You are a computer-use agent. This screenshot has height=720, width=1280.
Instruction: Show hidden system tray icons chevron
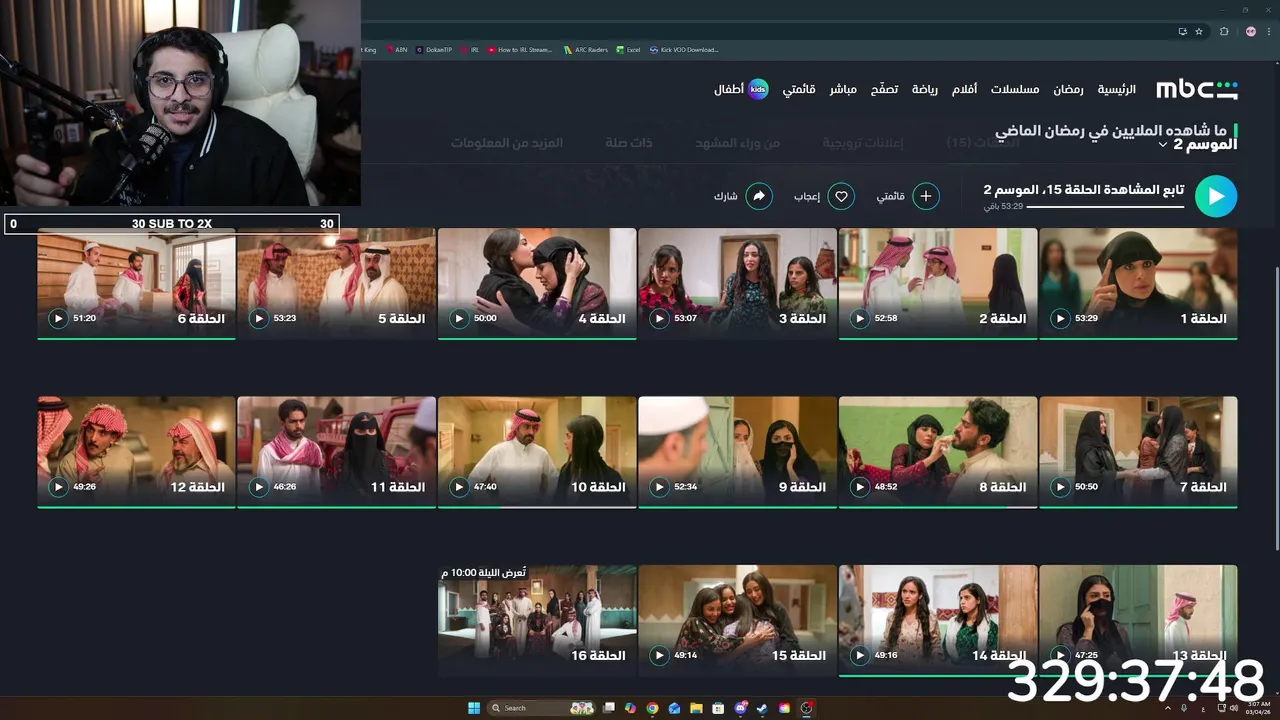1168,708
